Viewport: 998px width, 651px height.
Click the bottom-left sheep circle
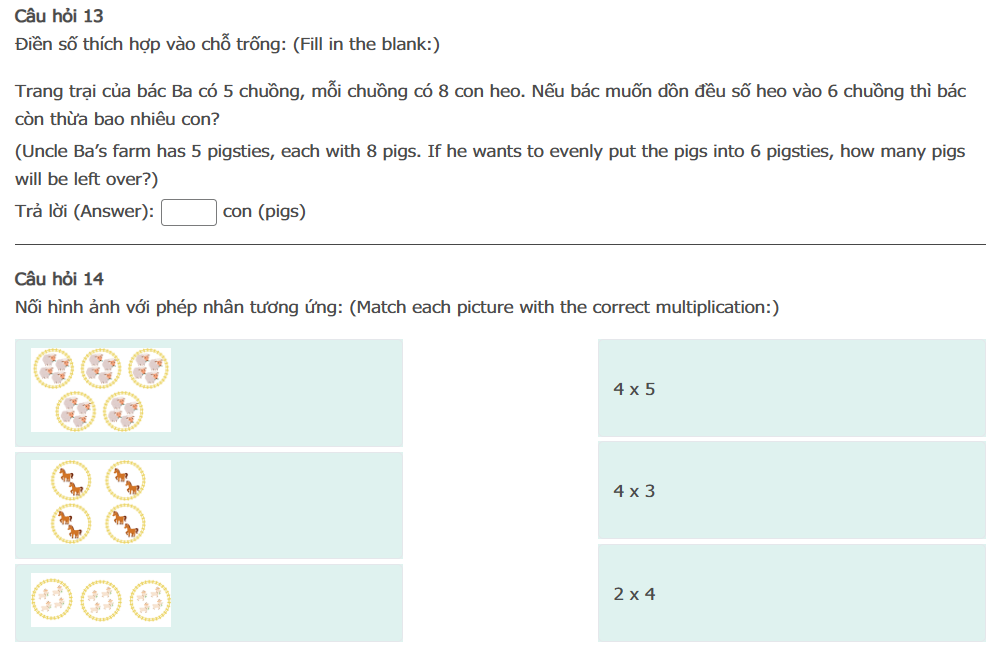click(x=77, y=411)
